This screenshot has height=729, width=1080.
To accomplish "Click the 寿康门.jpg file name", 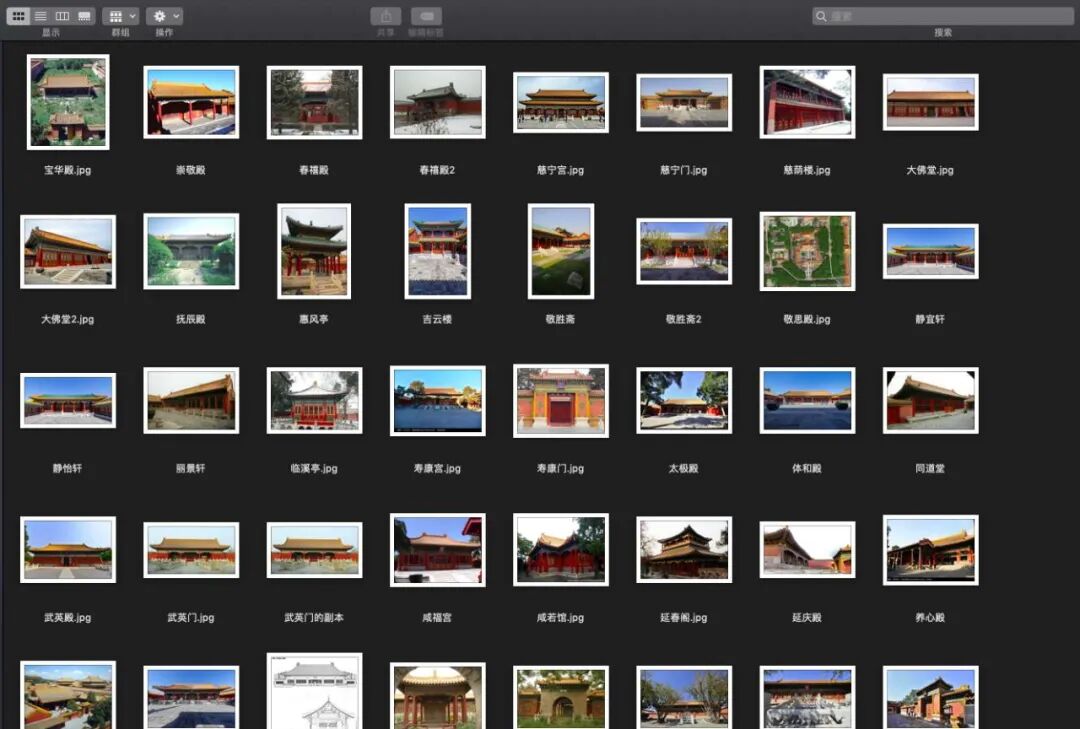I will coord(561,469).
